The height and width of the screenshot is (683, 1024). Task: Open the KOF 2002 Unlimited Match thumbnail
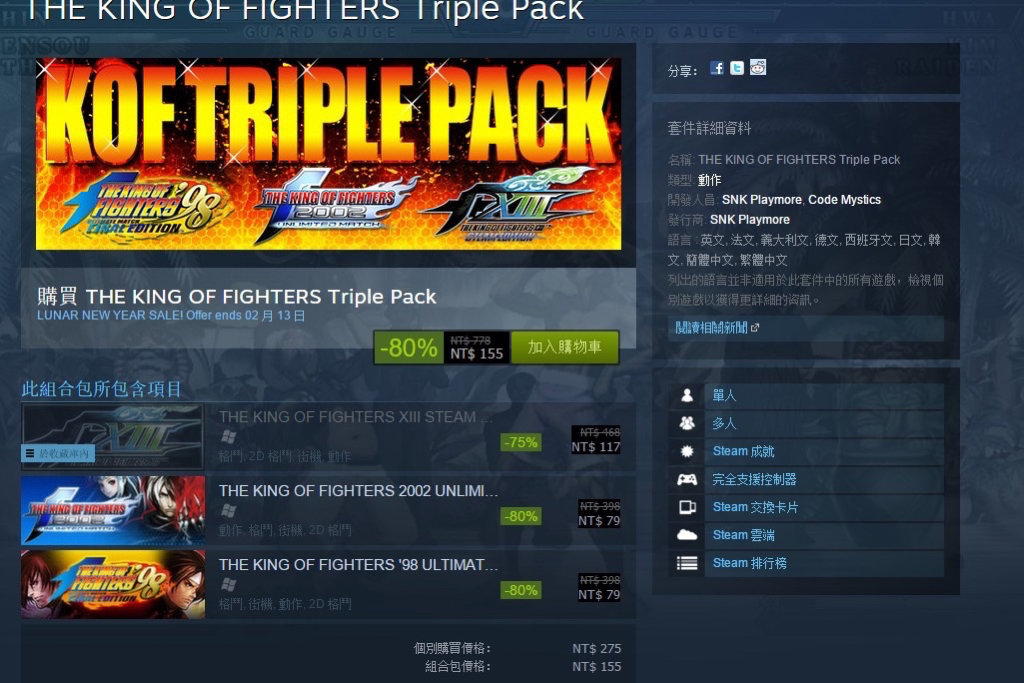coord(113,510)
